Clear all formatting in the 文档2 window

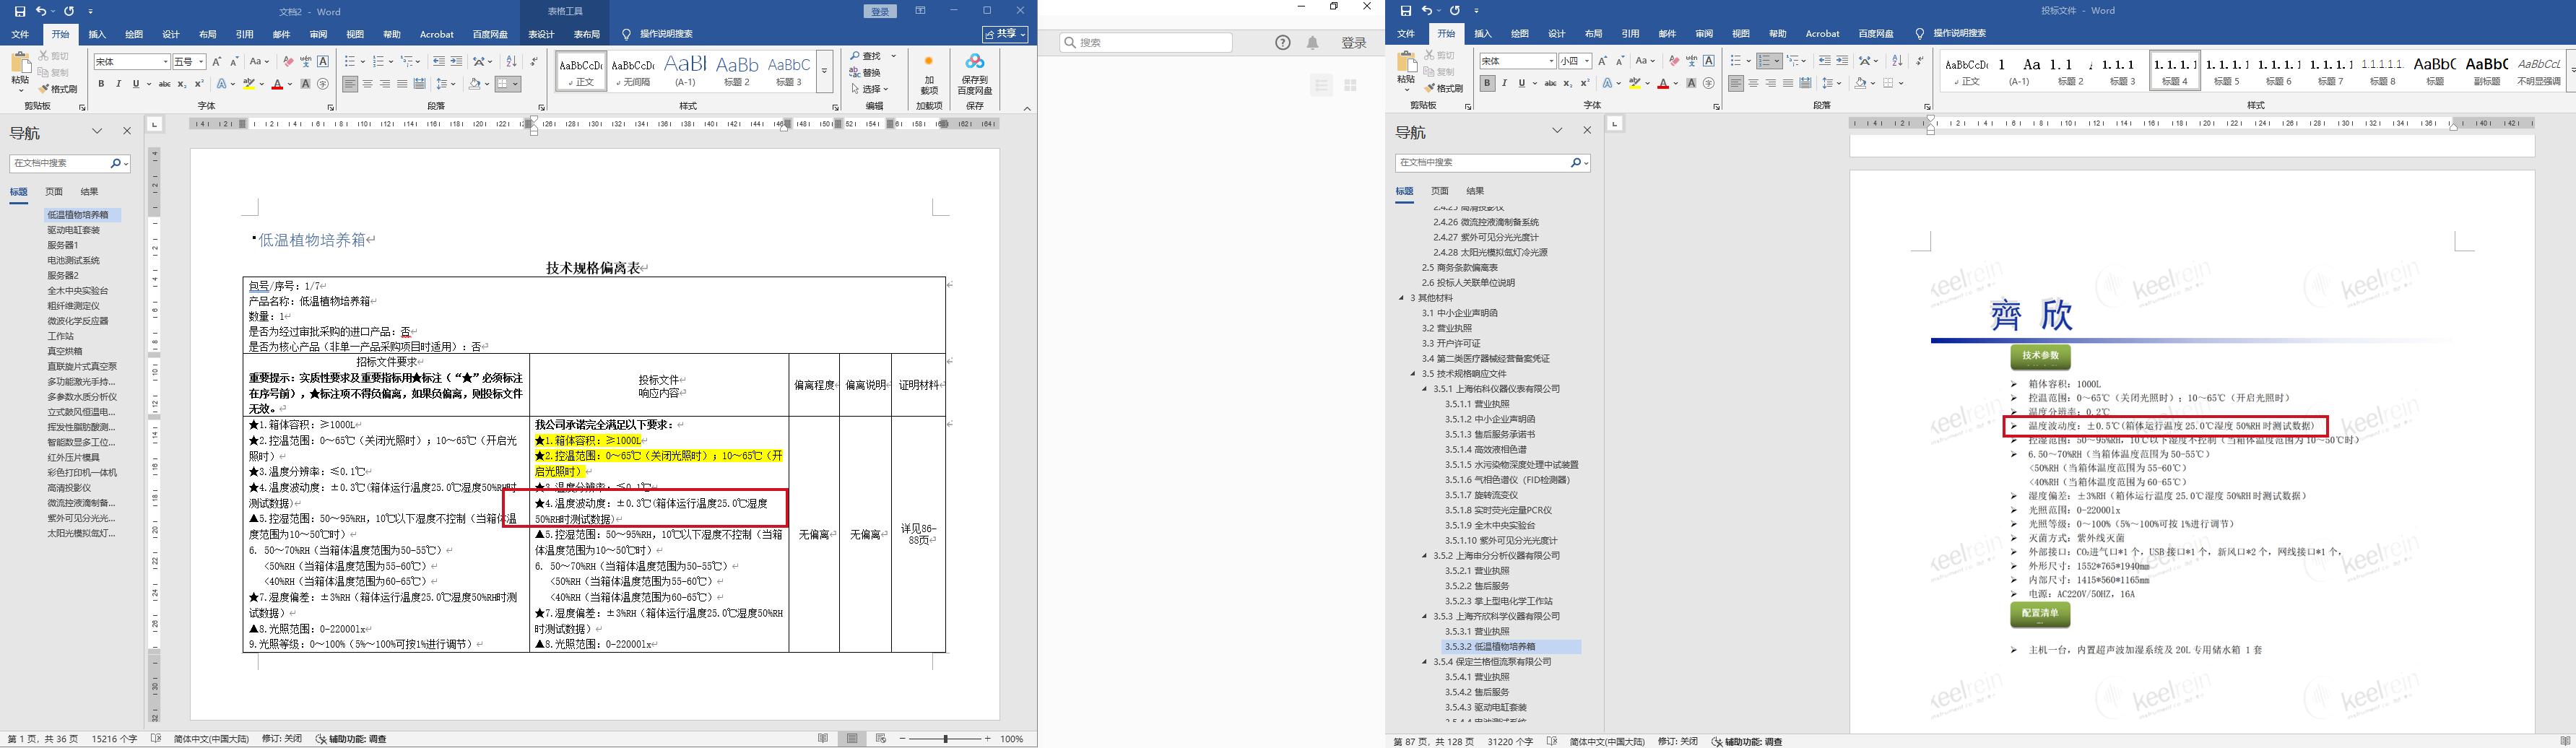pyautogui.click(x=288, y=62)
